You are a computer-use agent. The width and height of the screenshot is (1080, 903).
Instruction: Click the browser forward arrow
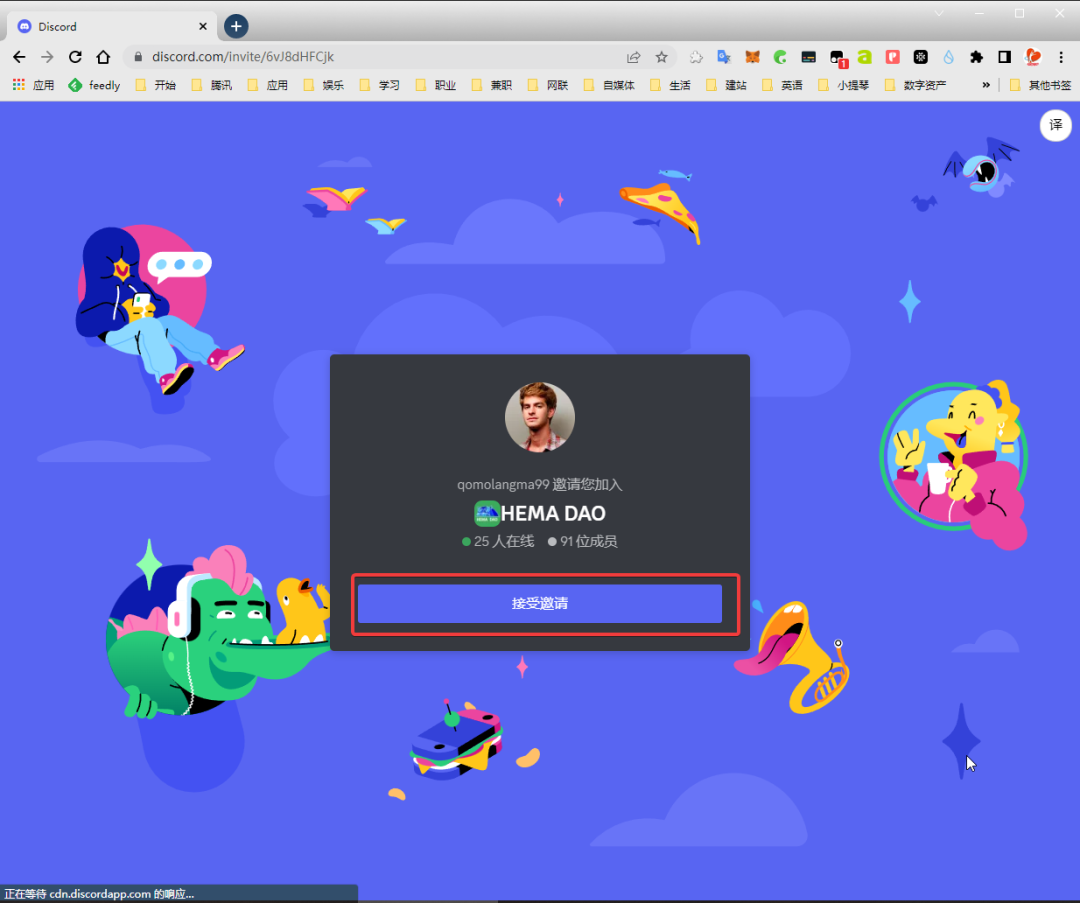click(47, 57)
